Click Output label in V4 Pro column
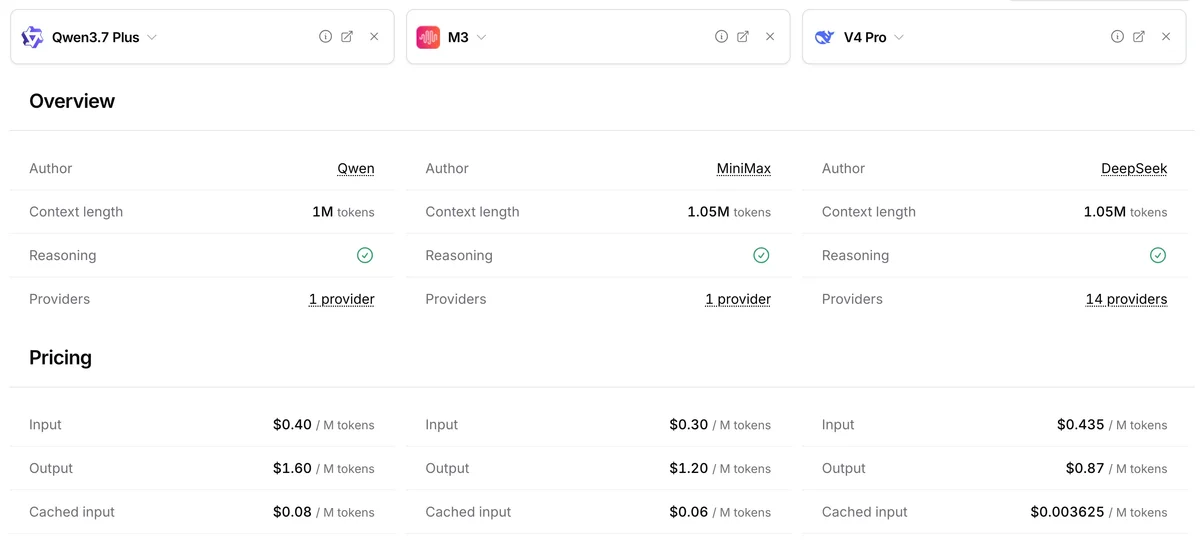This screenshot has width=1200, height=543. click(x=843, y=468)
